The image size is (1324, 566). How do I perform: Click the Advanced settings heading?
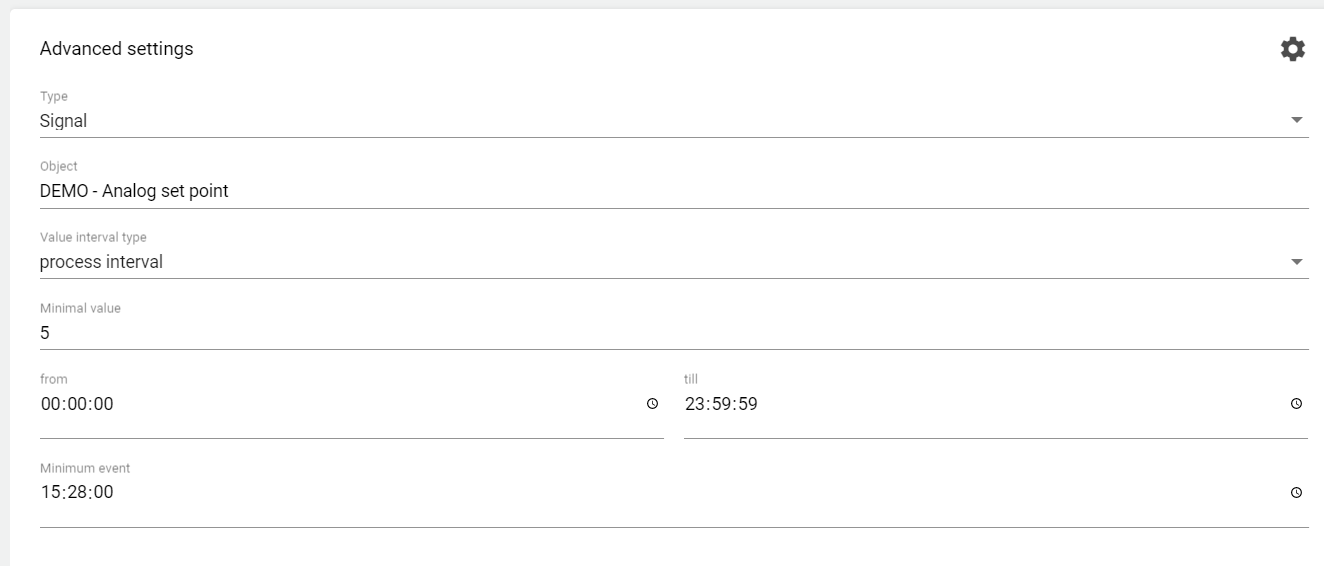click(116, 49)
